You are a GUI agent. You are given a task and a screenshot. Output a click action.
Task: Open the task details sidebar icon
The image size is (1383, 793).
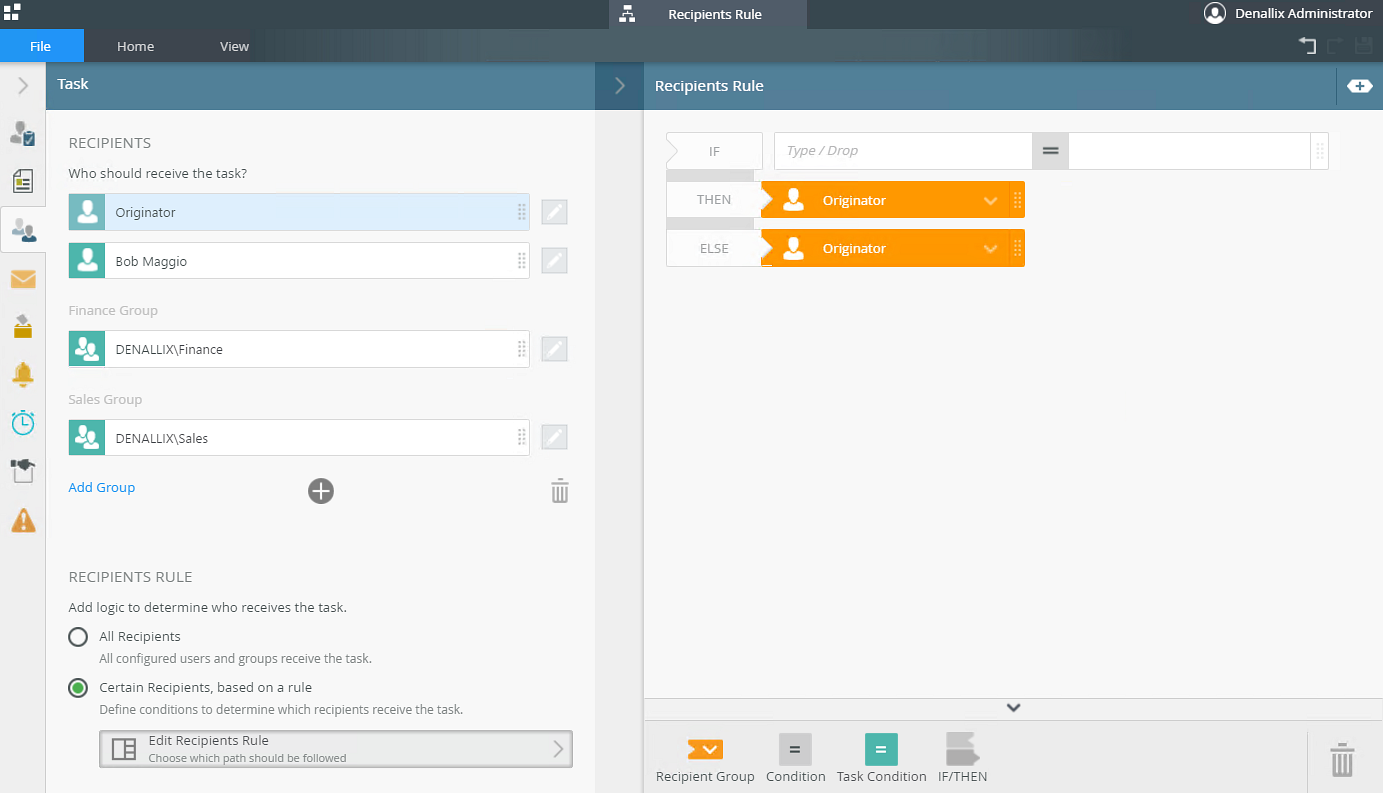point(22,133)
